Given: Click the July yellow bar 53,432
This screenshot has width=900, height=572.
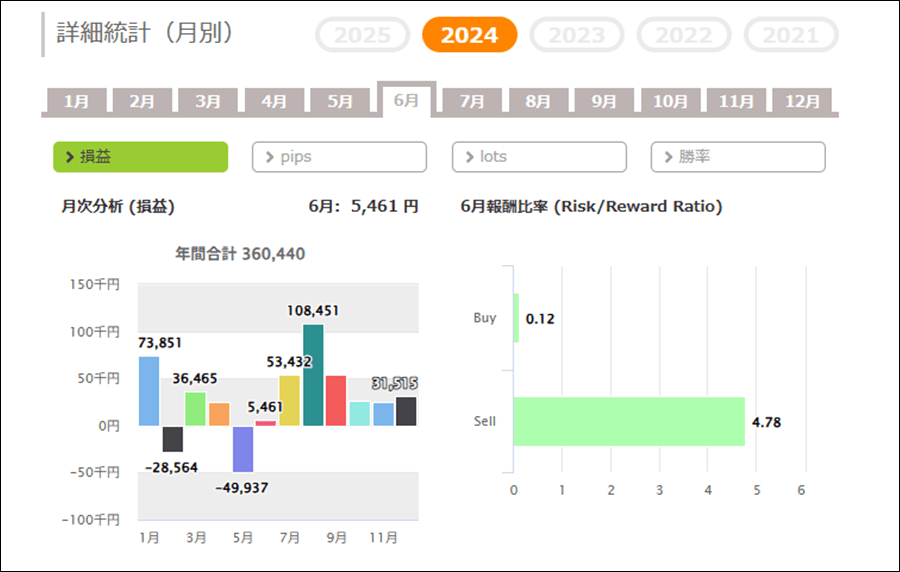Looking at the screenshot, I should click(289, 401).
